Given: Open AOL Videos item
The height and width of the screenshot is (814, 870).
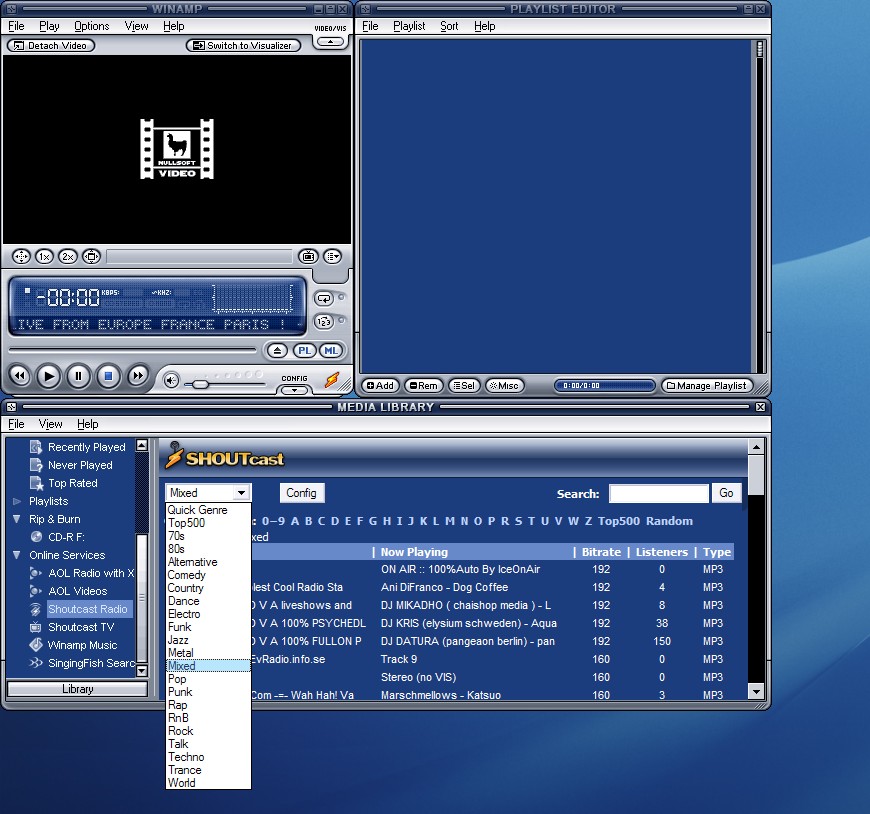Looking at the screenshot, I should click(78, 591).
